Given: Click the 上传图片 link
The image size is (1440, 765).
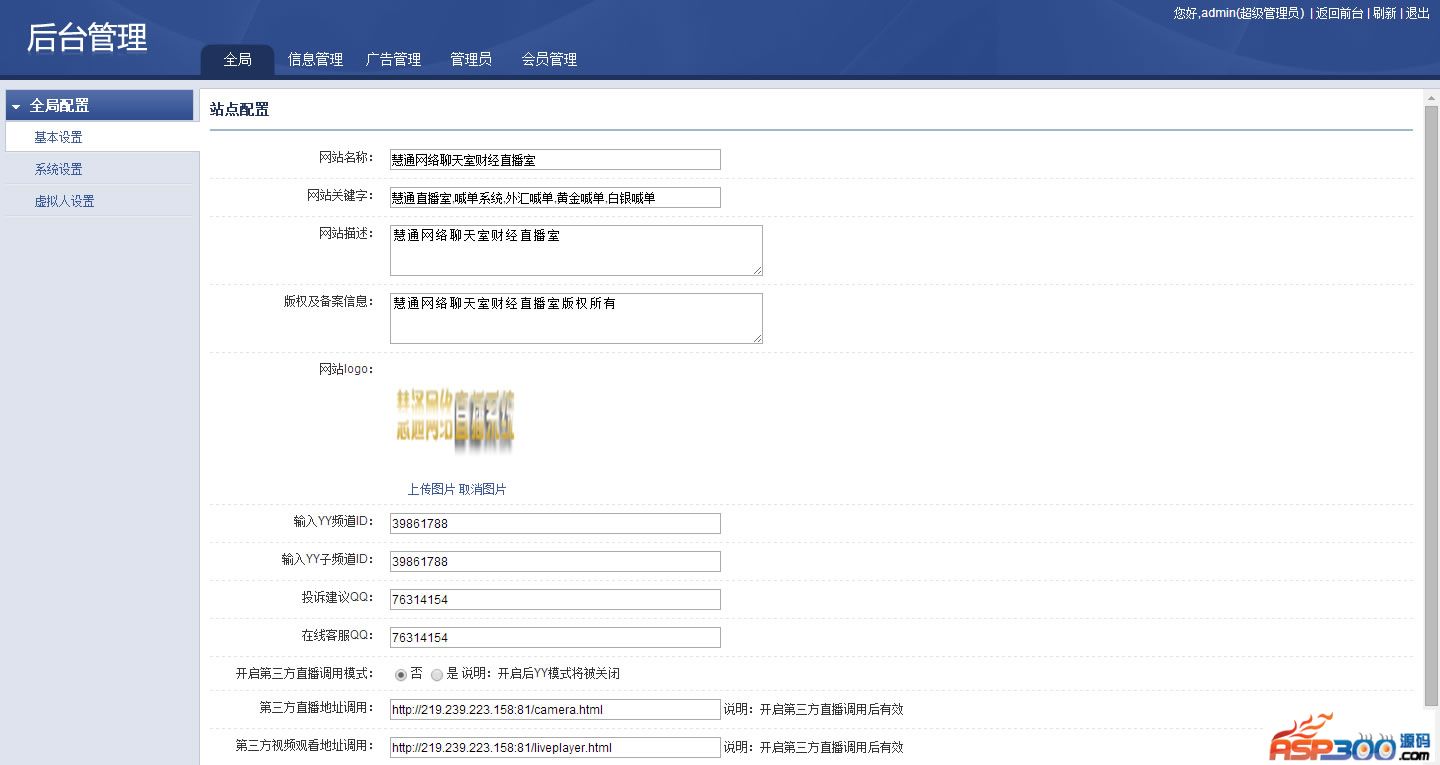Looking at the screenshot, I should click(431, 489).
